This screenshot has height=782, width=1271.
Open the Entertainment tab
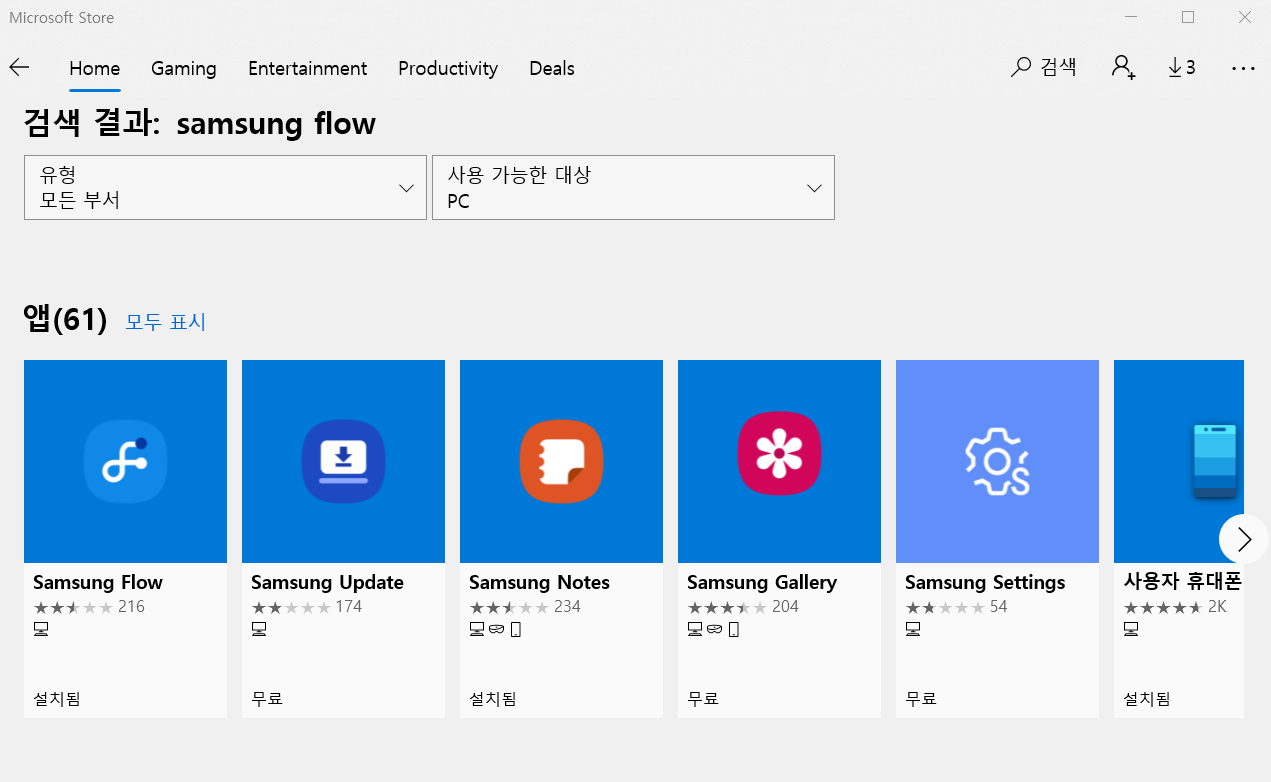click(x=307, y=68)
